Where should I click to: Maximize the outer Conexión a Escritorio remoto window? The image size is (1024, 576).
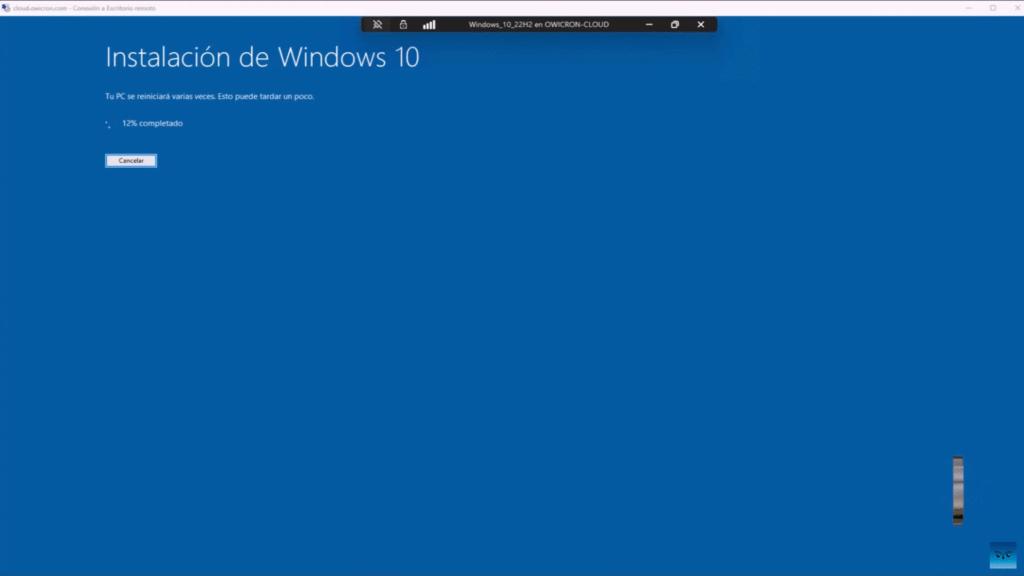coord(992,7)
